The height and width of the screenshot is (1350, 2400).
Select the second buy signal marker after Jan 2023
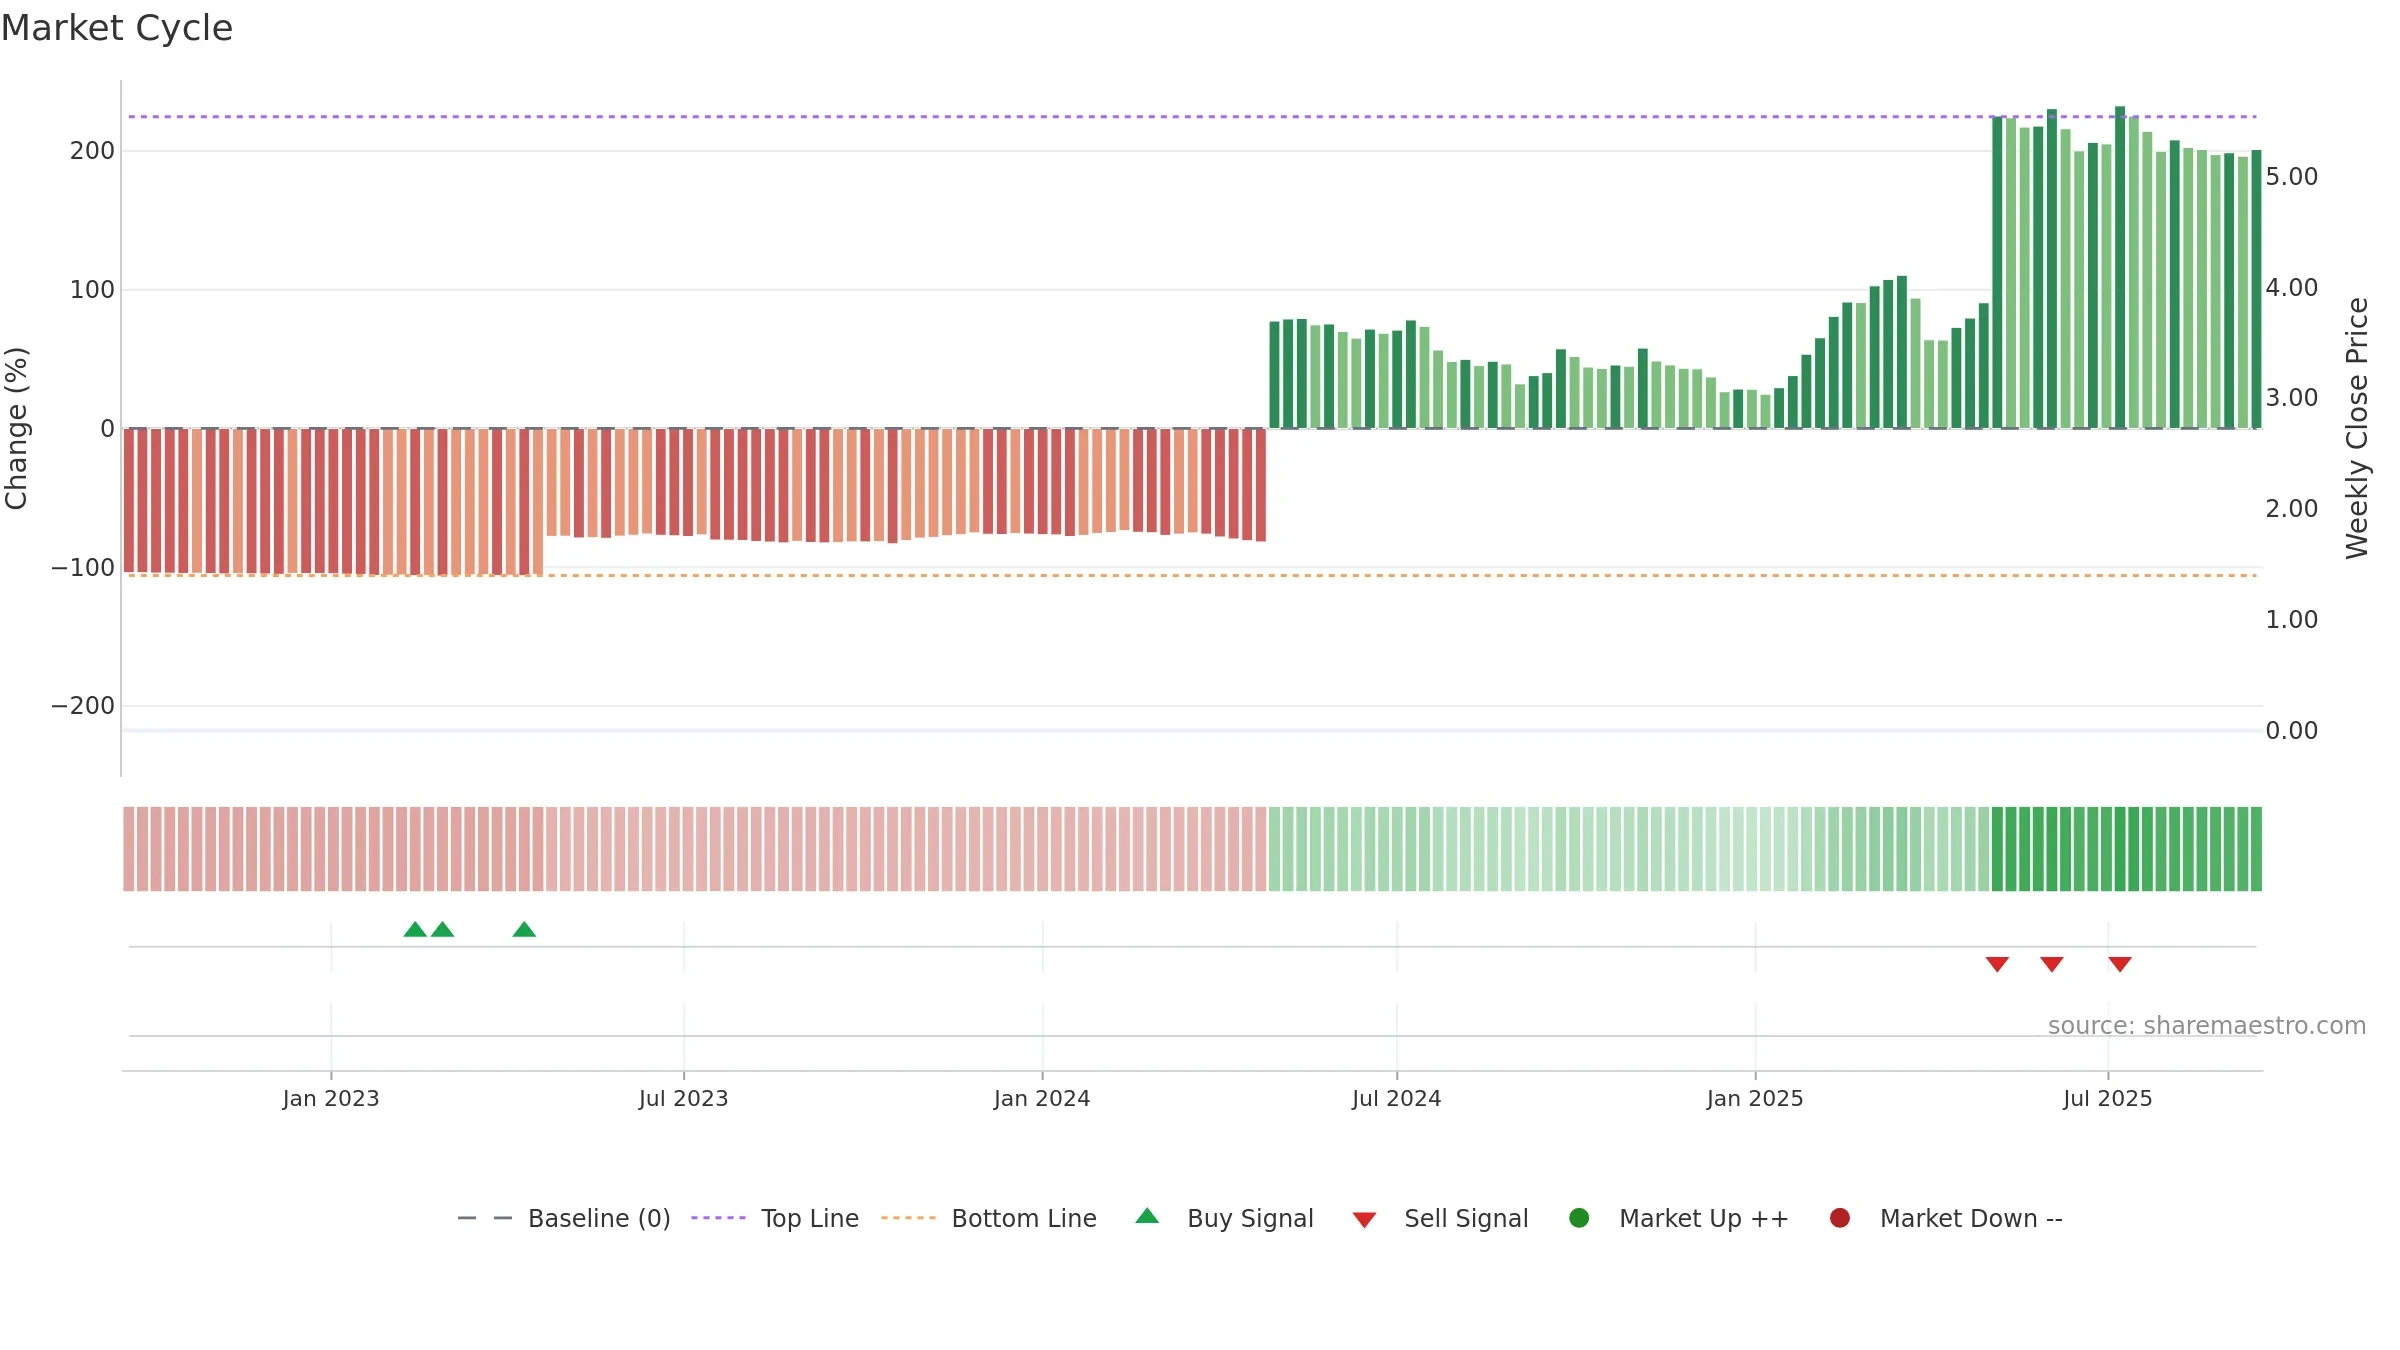click(442, 930)
